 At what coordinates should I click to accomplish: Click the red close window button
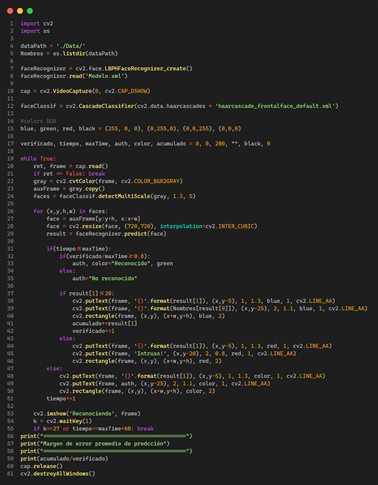(x=10, y=11)
